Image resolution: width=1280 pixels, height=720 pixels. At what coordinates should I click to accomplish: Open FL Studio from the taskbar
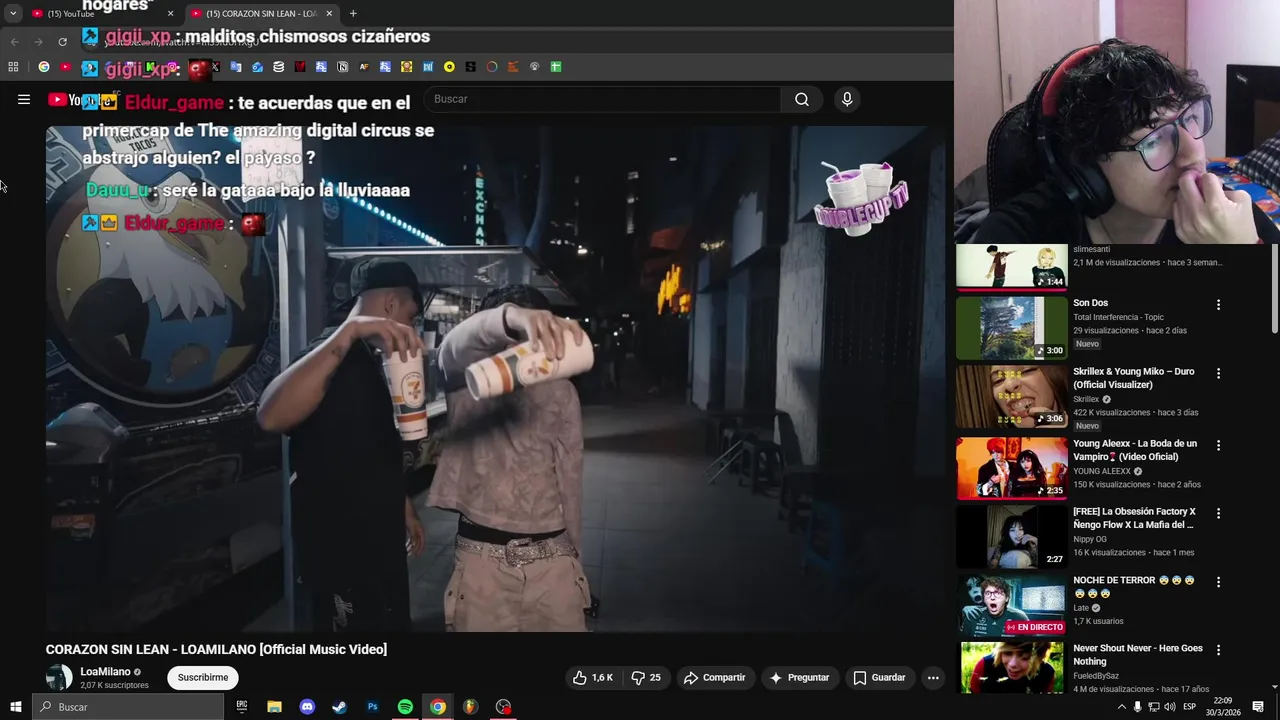coord(470,707)
